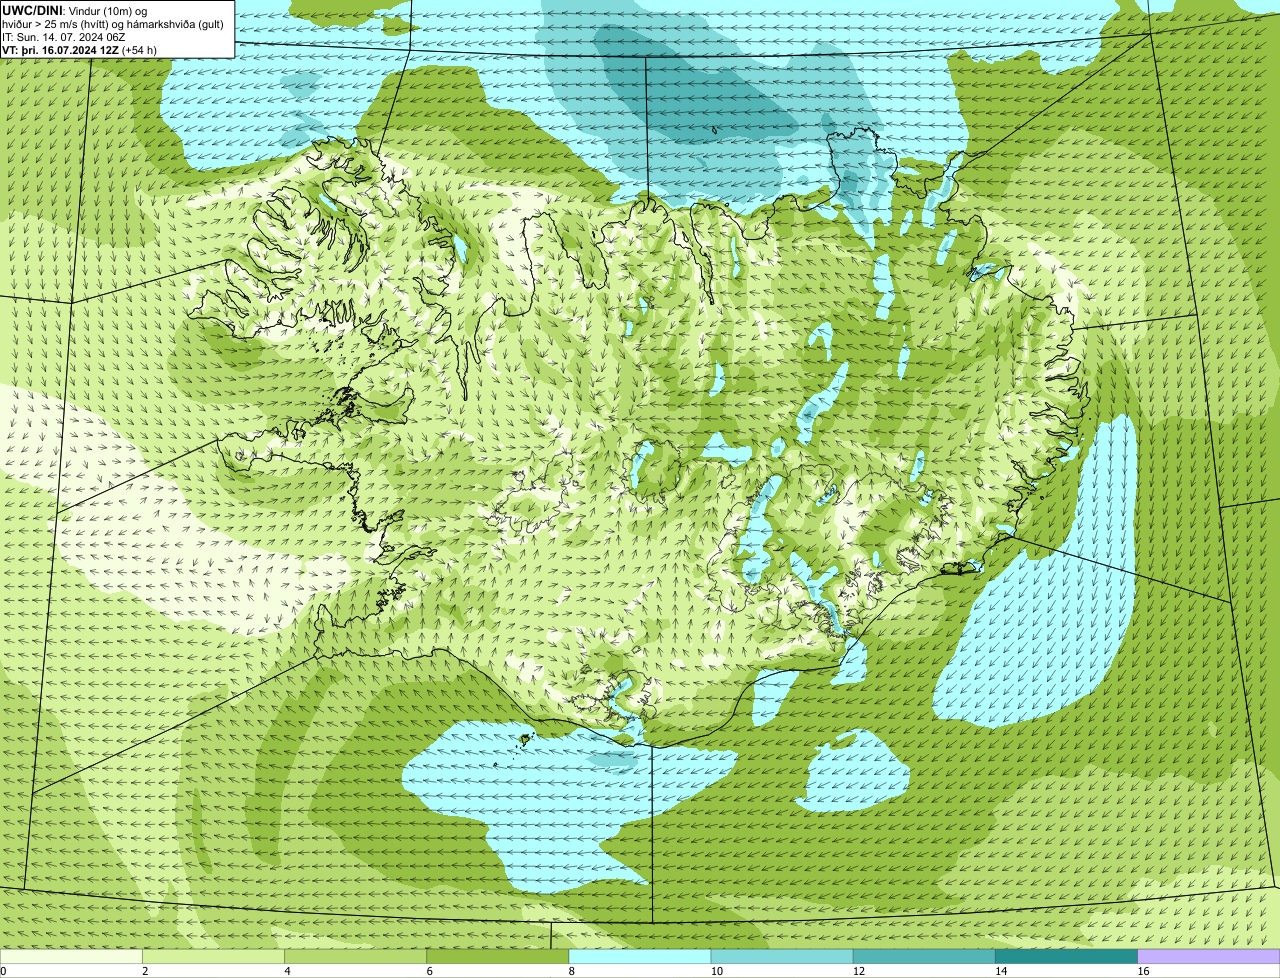
Task: Click the 12–14 m/s teal legend swatch
Action: click(924, 957)
